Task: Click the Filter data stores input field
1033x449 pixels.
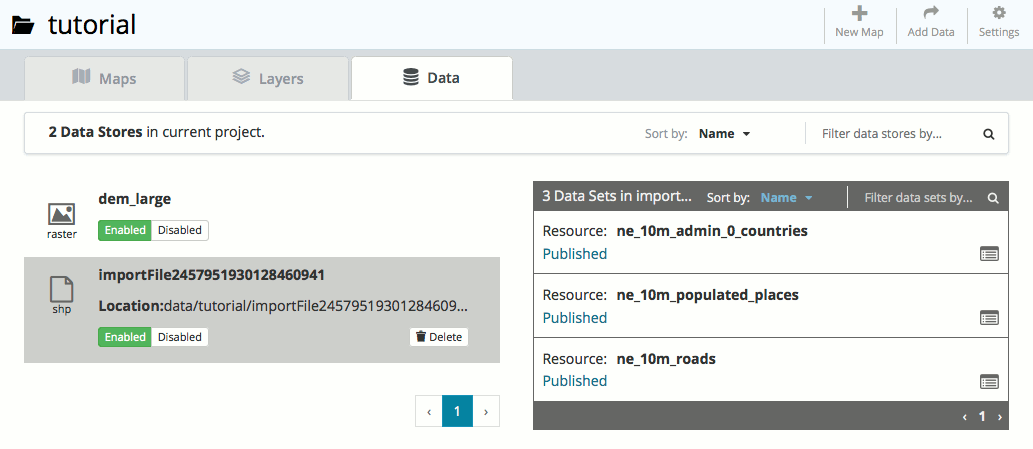Action: pyautogui.click(x=895, y=134)
